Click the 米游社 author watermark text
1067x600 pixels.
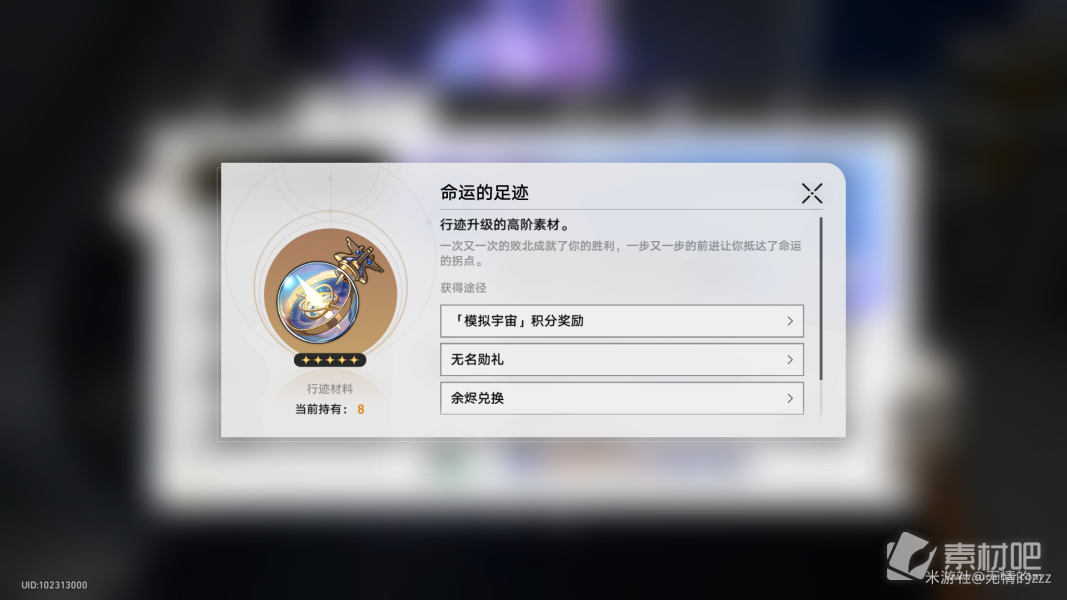(988, 578)
